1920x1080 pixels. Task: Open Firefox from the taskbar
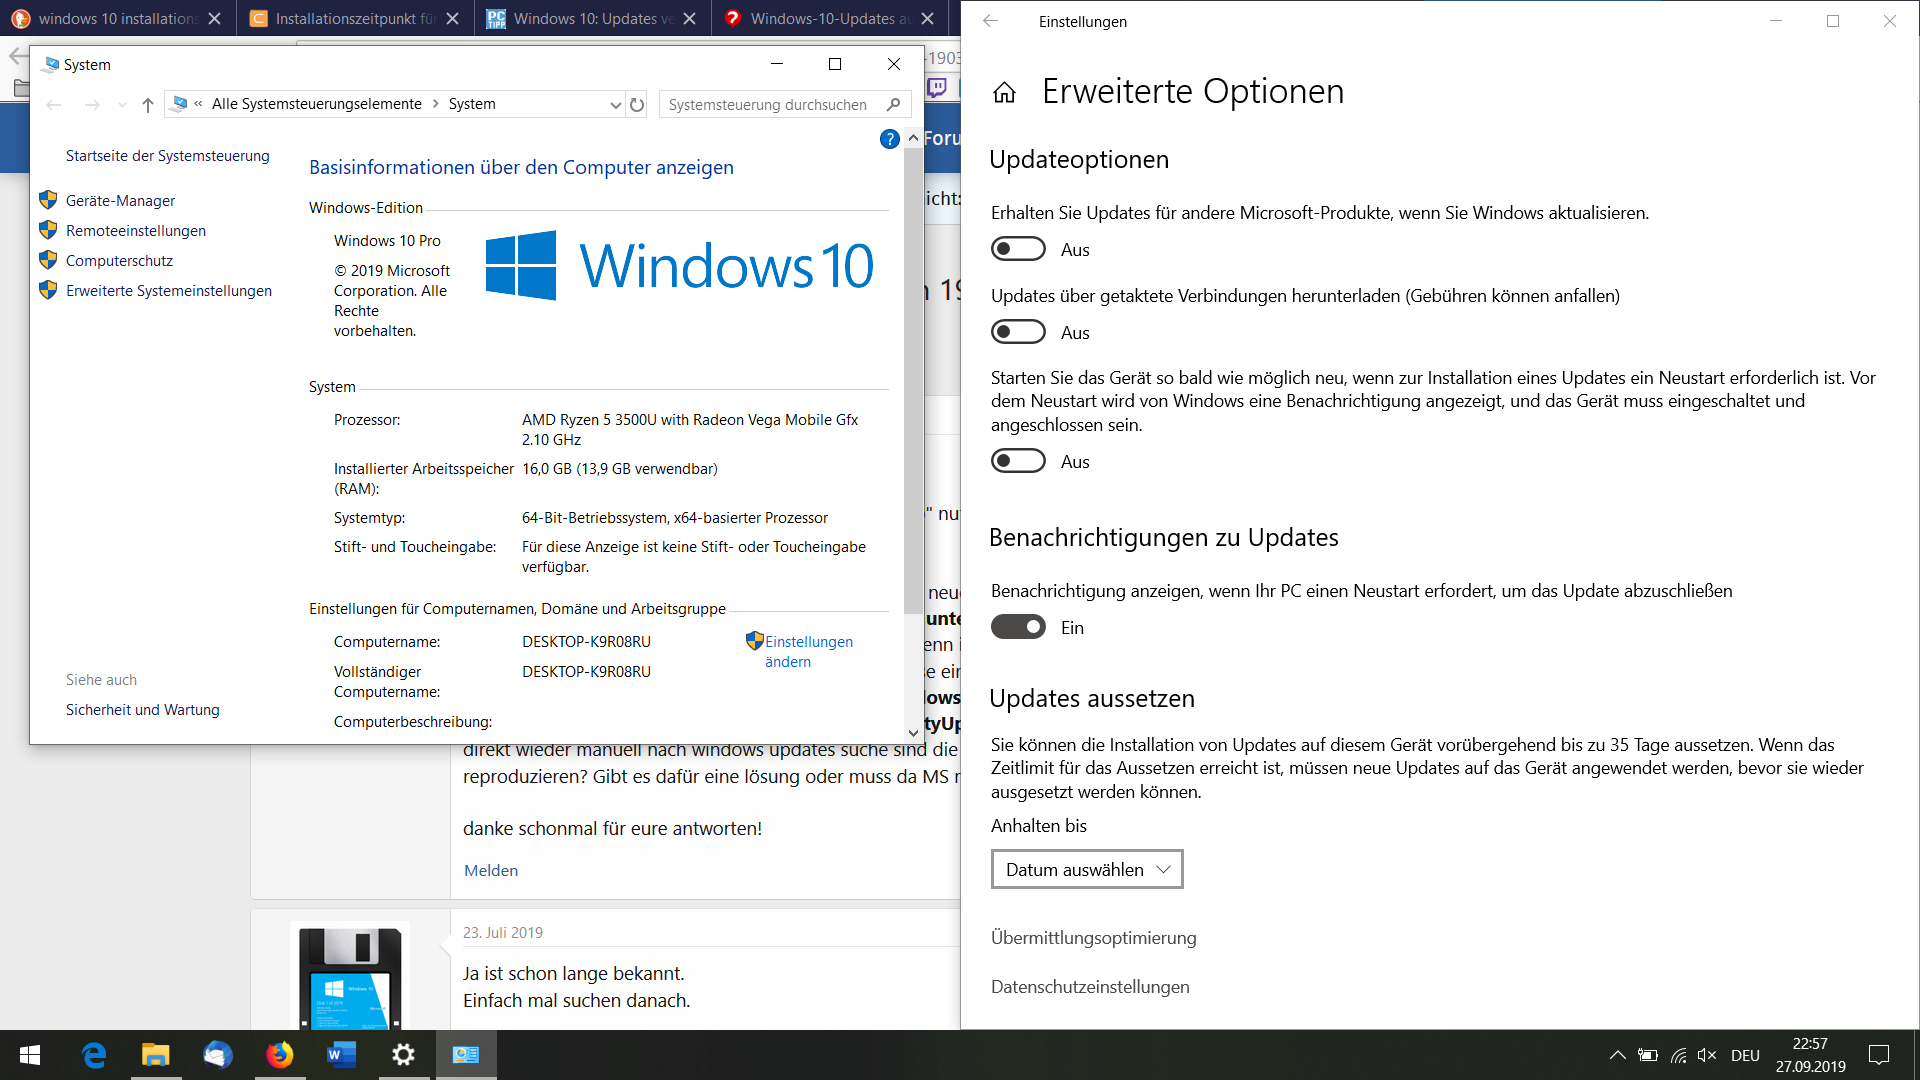pyautogui.click(x=280, y=1054)
